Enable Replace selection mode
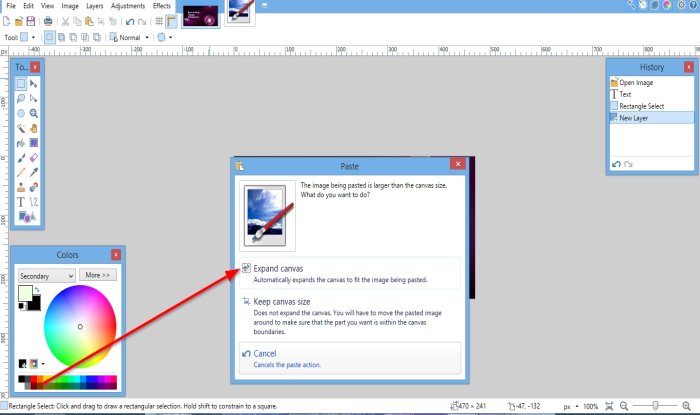The image size is (700, 415). 50,37
